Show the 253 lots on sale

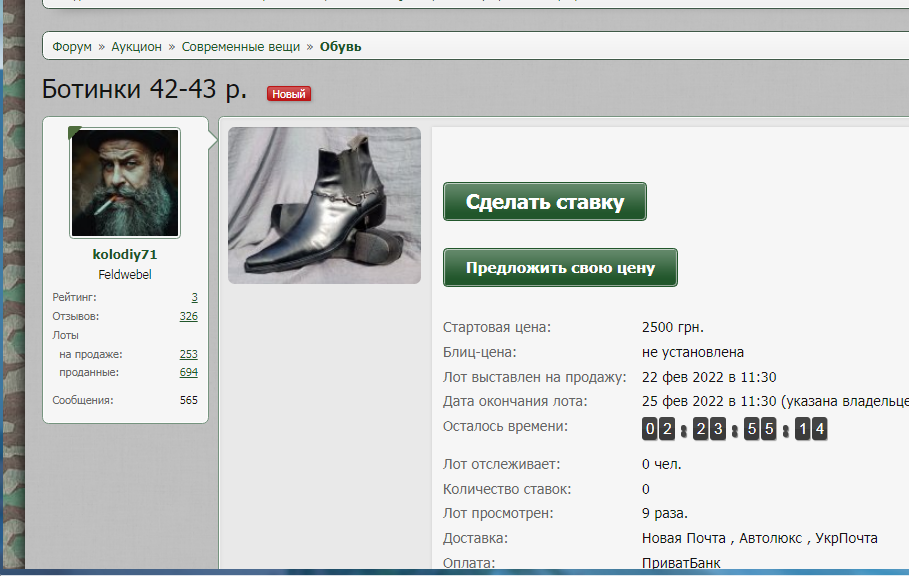[188, 354]
